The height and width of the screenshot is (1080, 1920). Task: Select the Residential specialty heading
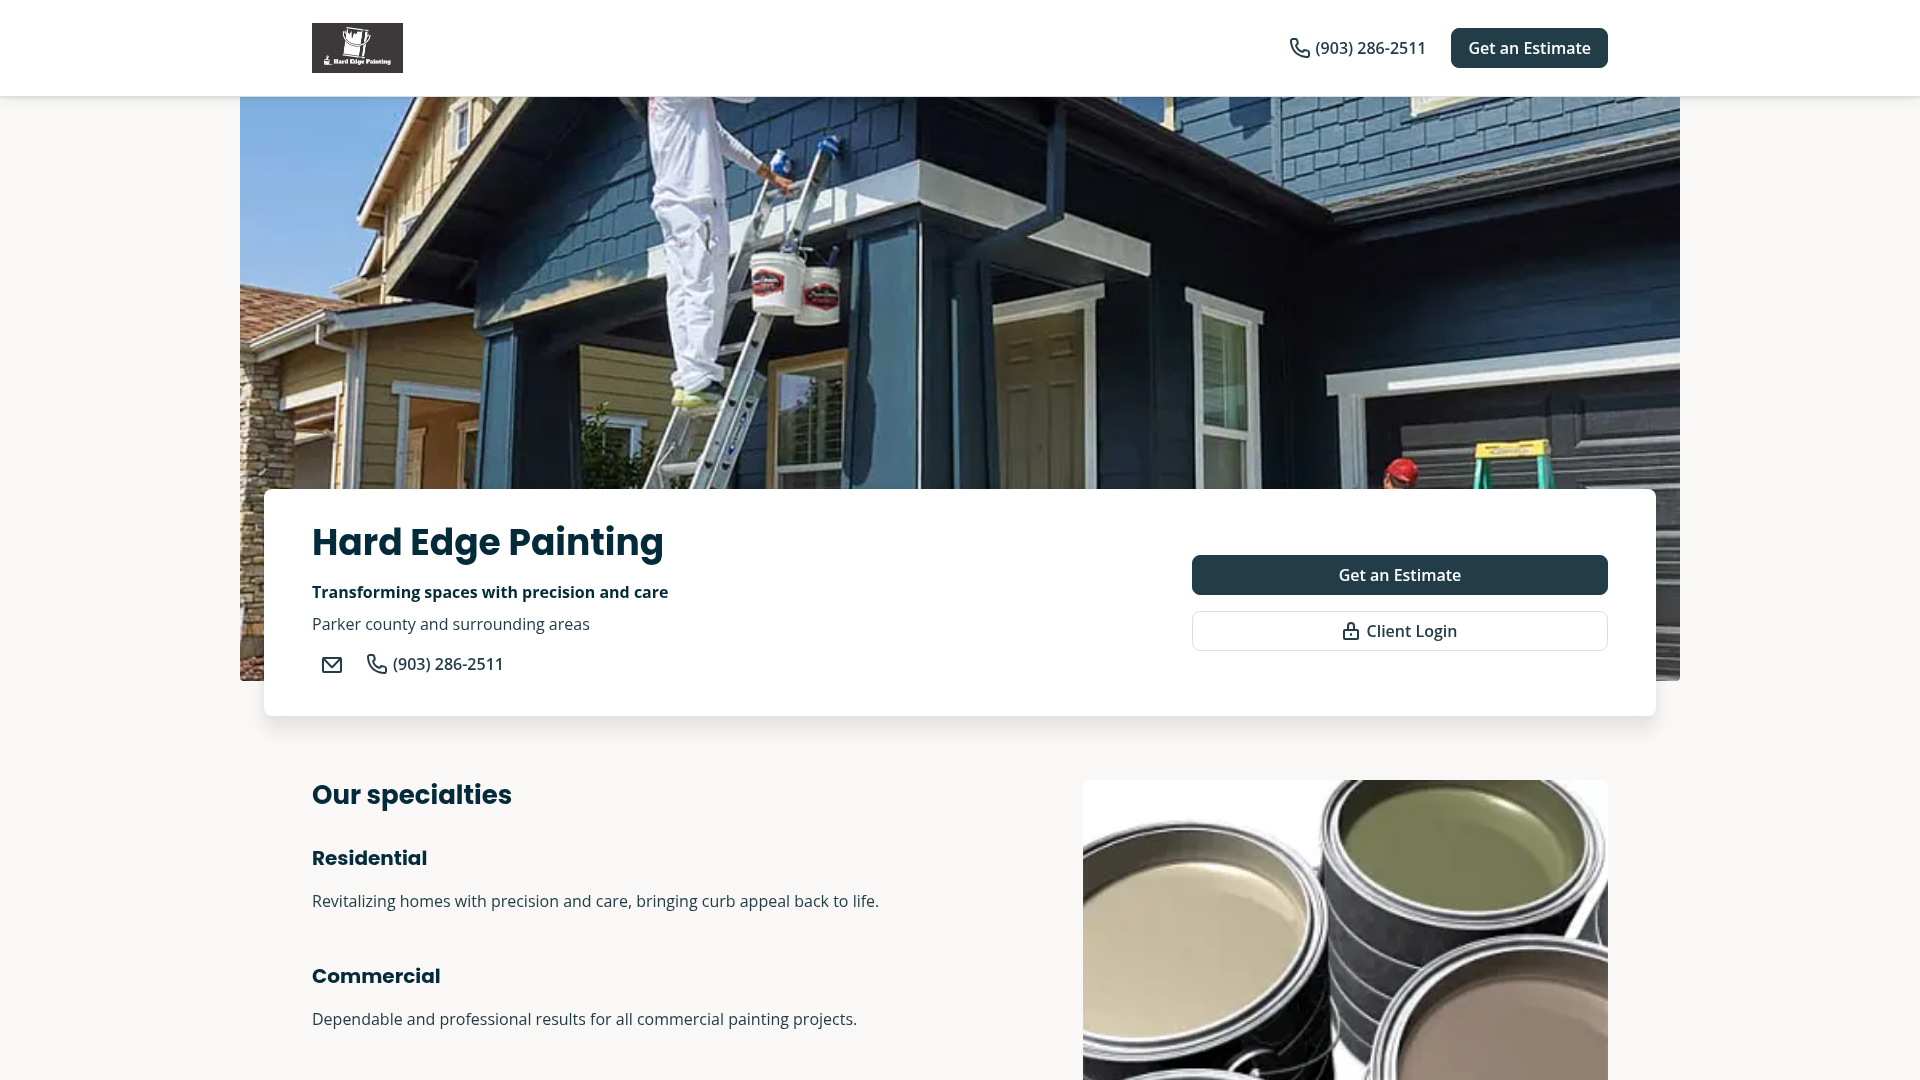(369, 858)
